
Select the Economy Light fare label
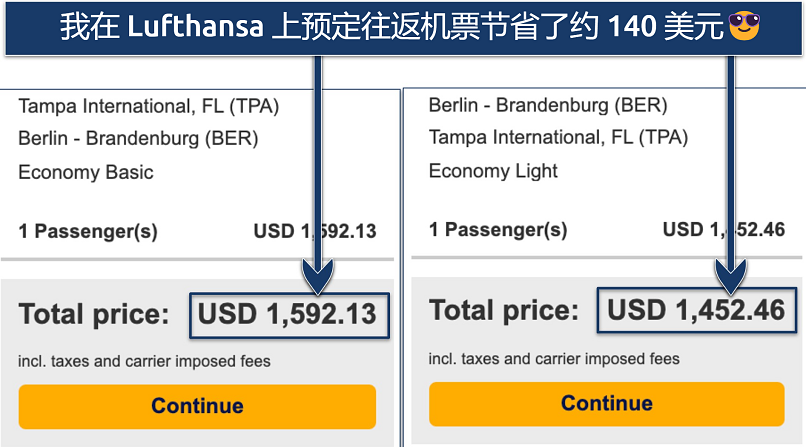(x=493, y=171)
